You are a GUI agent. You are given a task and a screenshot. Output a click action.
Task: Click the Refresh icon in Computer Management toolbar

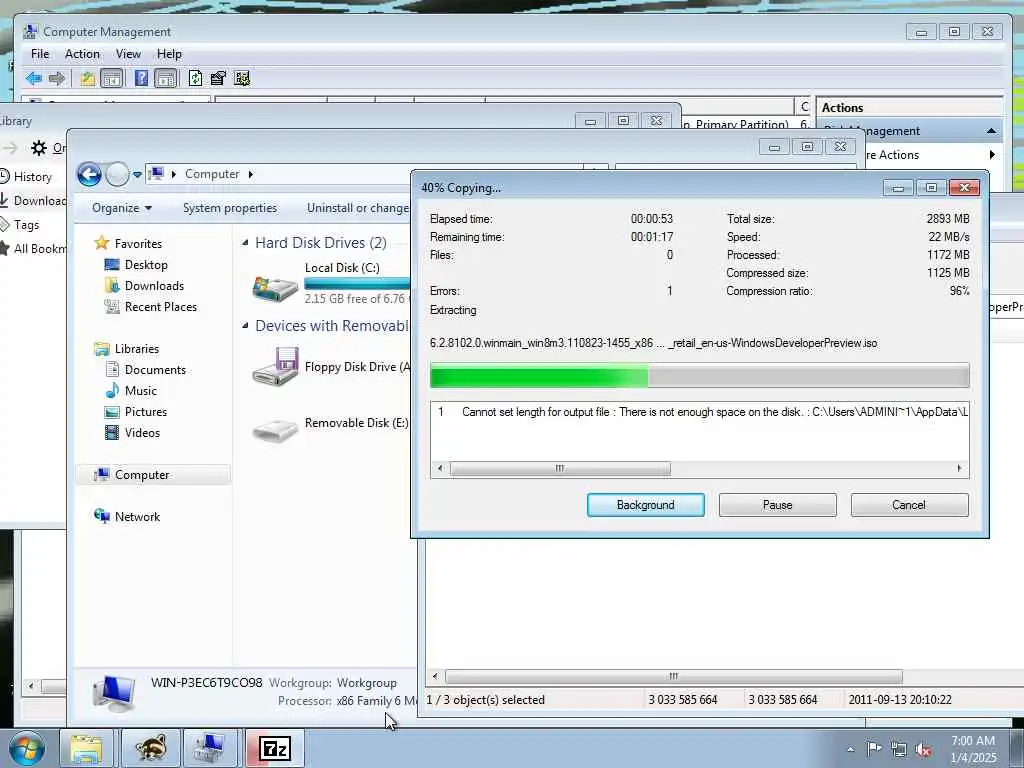pyautogui.click(x=195, y=79)
